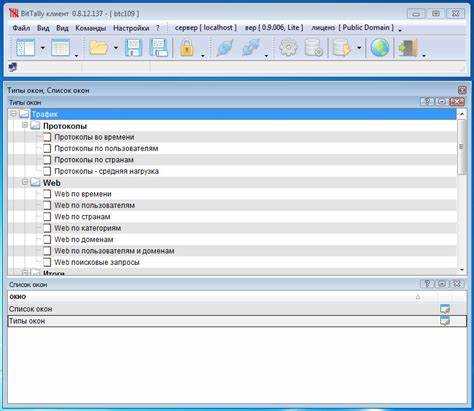Click tree scrollbar up arrow
Viewport: 474px width, 411px height.
[462, 114]
